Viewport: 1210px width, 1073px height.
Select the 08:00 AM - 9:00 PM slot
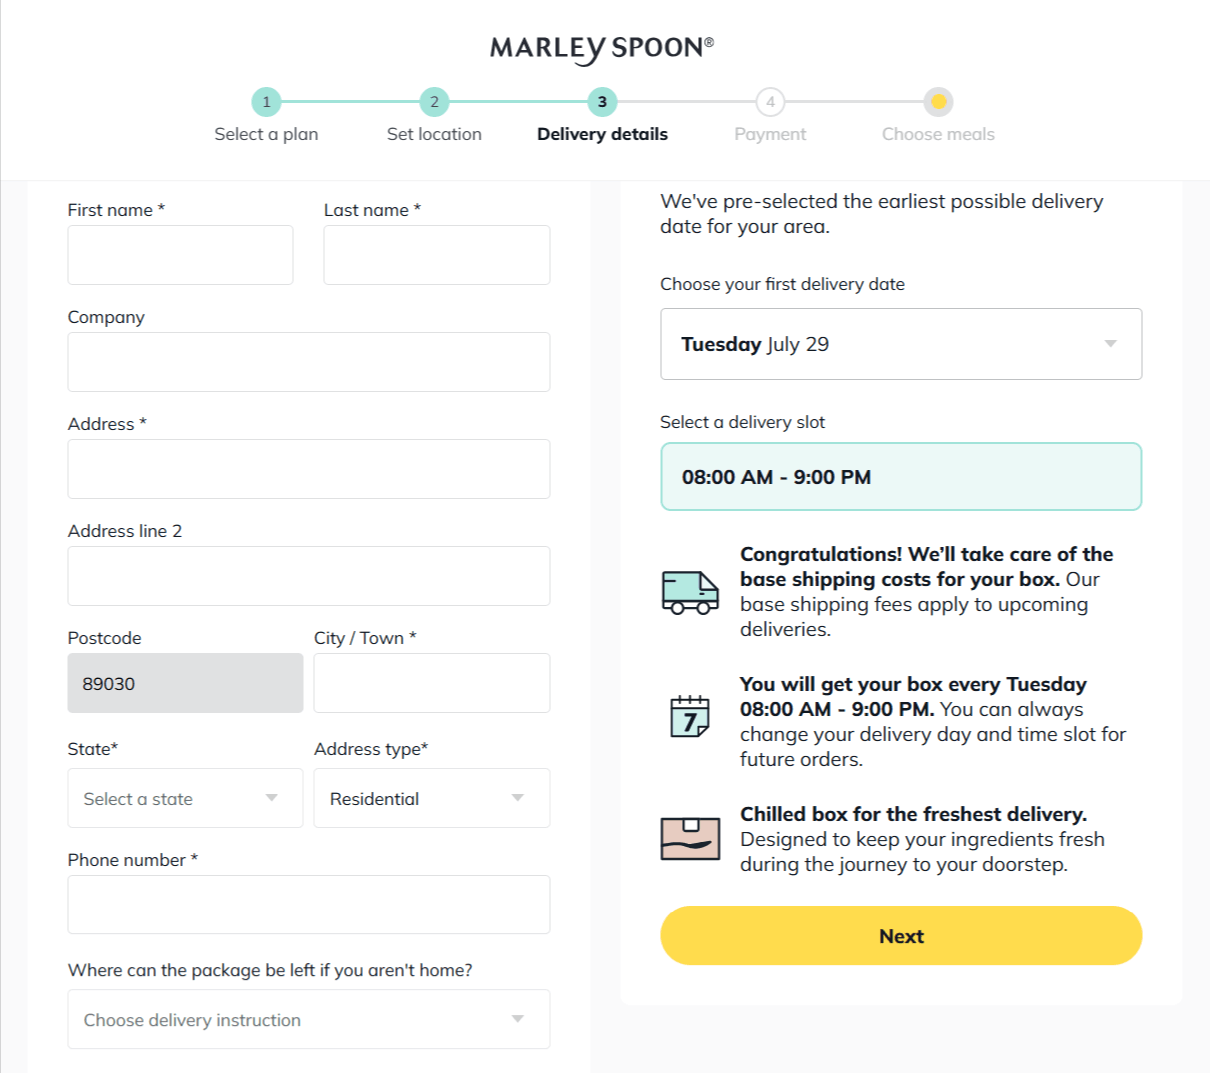tap(900, 477)
